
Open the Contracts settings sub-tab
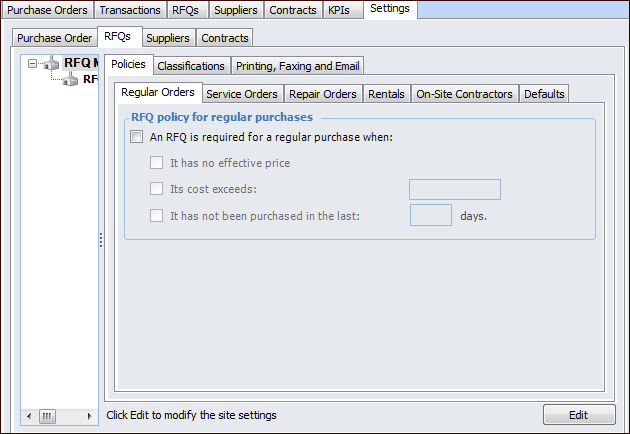click(x=225, y=38)
